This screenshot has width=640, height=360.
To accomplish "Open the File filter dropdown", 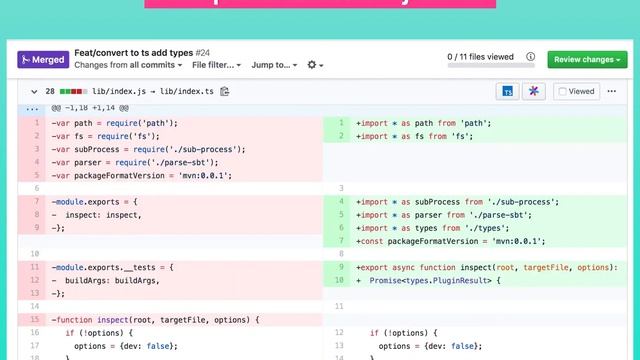I will (216, 65).
